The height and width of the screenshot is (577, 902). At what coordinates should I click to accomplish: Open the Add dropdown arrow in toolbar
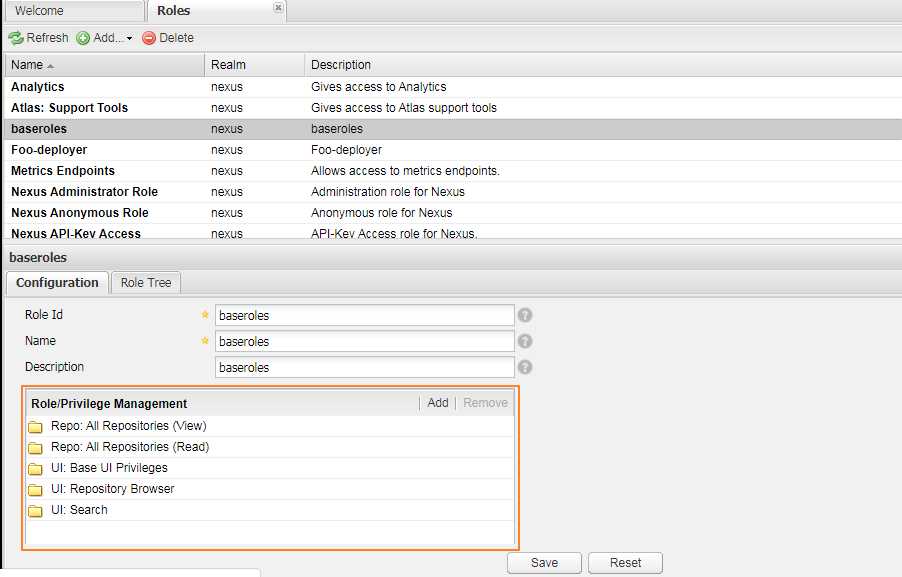pos(129,39)
